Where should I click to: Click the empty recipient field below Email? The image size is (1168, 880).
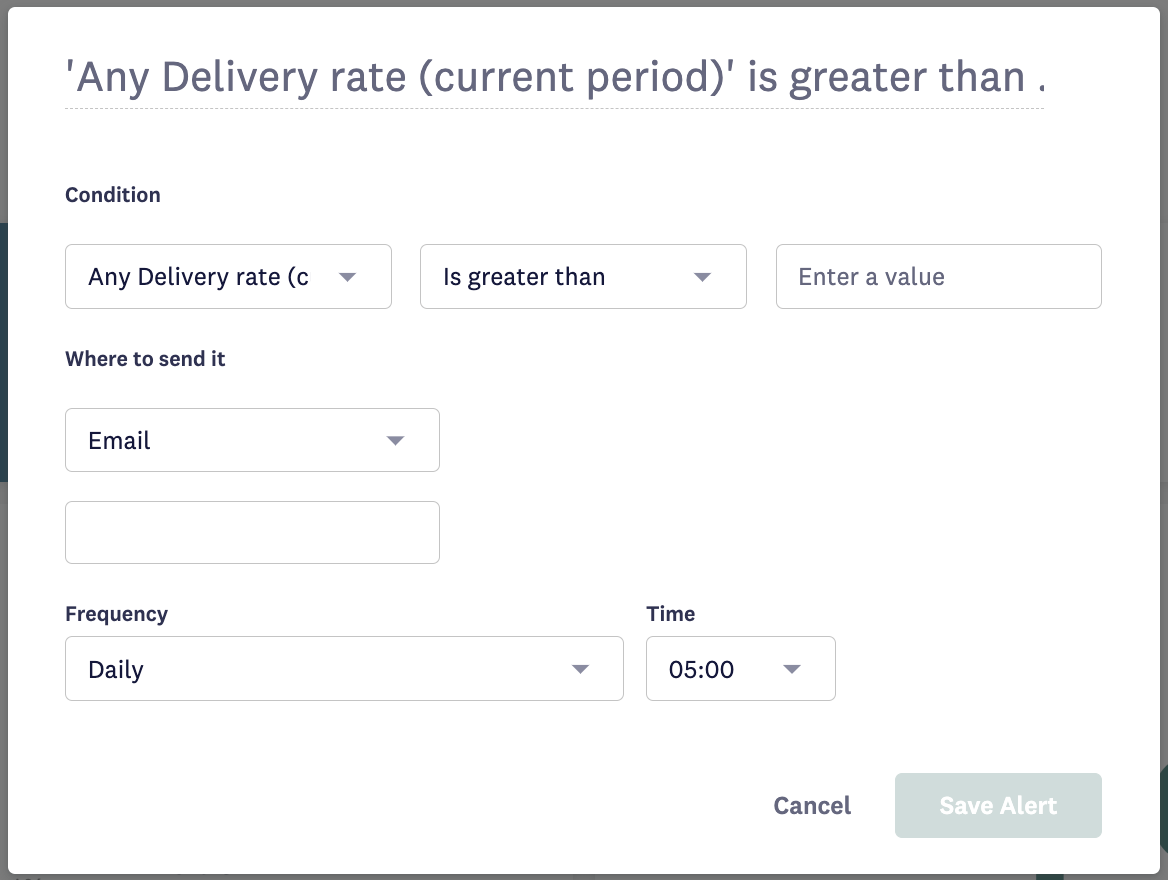click(x=252, y=533)
